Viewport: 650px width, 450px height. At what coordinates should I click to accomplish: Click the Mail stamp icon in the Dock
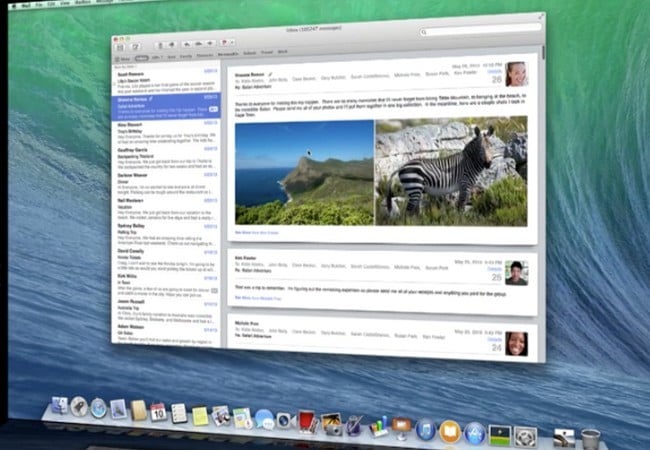(x=118, y=409)
